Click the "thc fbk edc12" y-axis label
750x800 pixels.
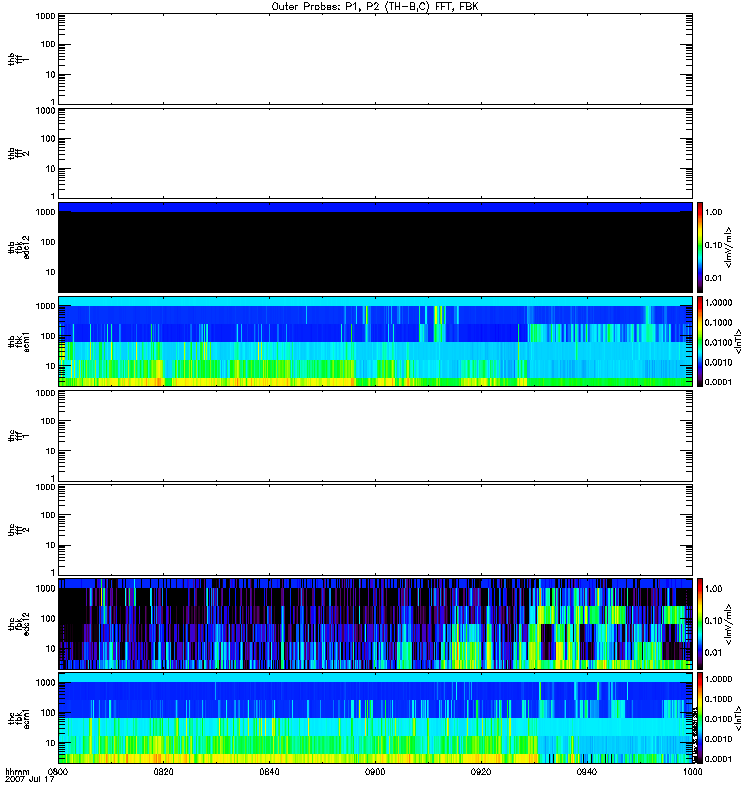point(18,624)
